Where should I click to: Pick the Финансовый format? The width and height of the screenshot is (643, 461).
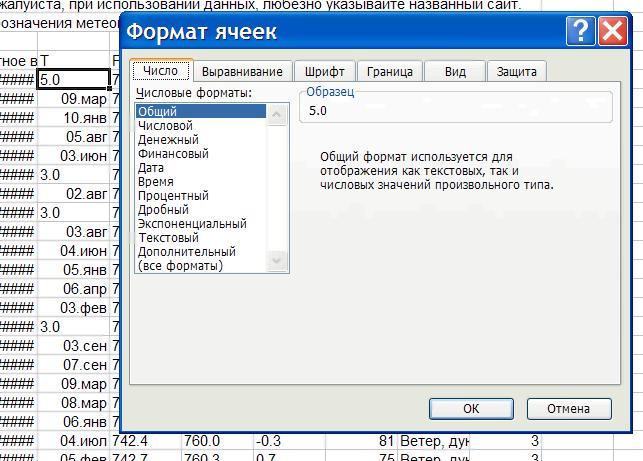tap(173, 154)
